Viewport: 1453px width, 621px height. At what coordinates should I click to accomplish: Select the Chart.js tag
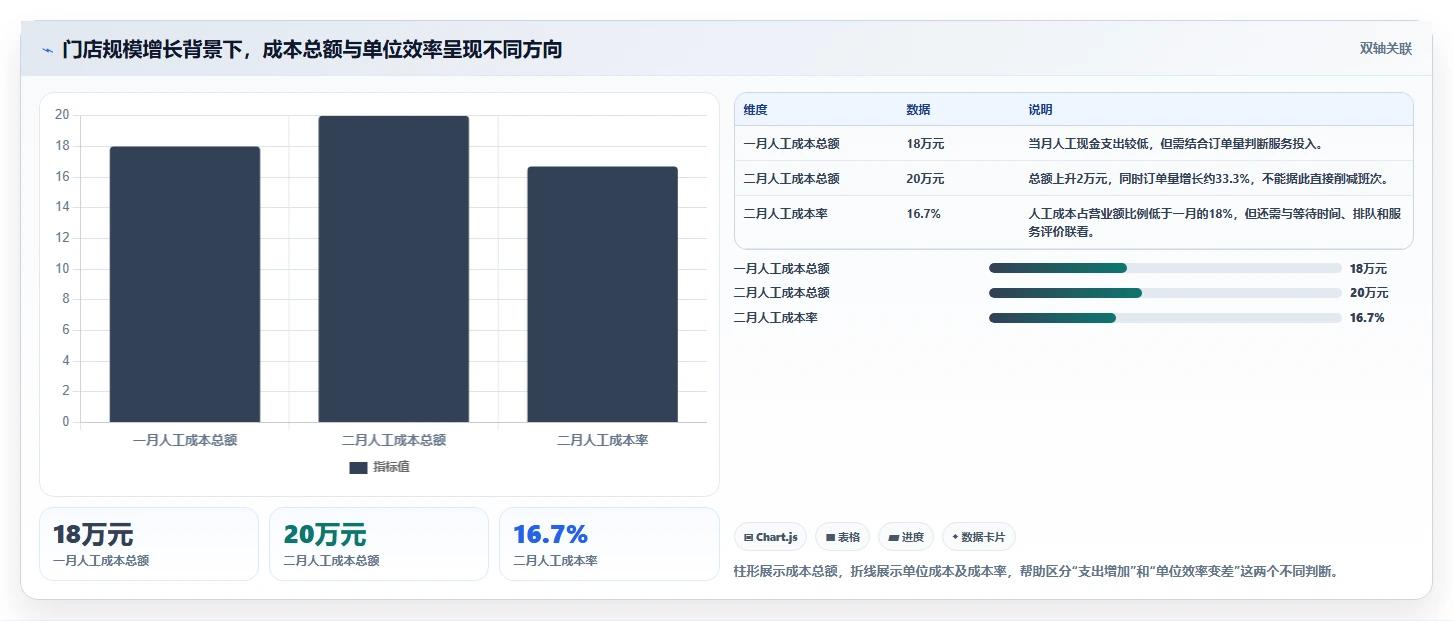[x=771, y=537]
